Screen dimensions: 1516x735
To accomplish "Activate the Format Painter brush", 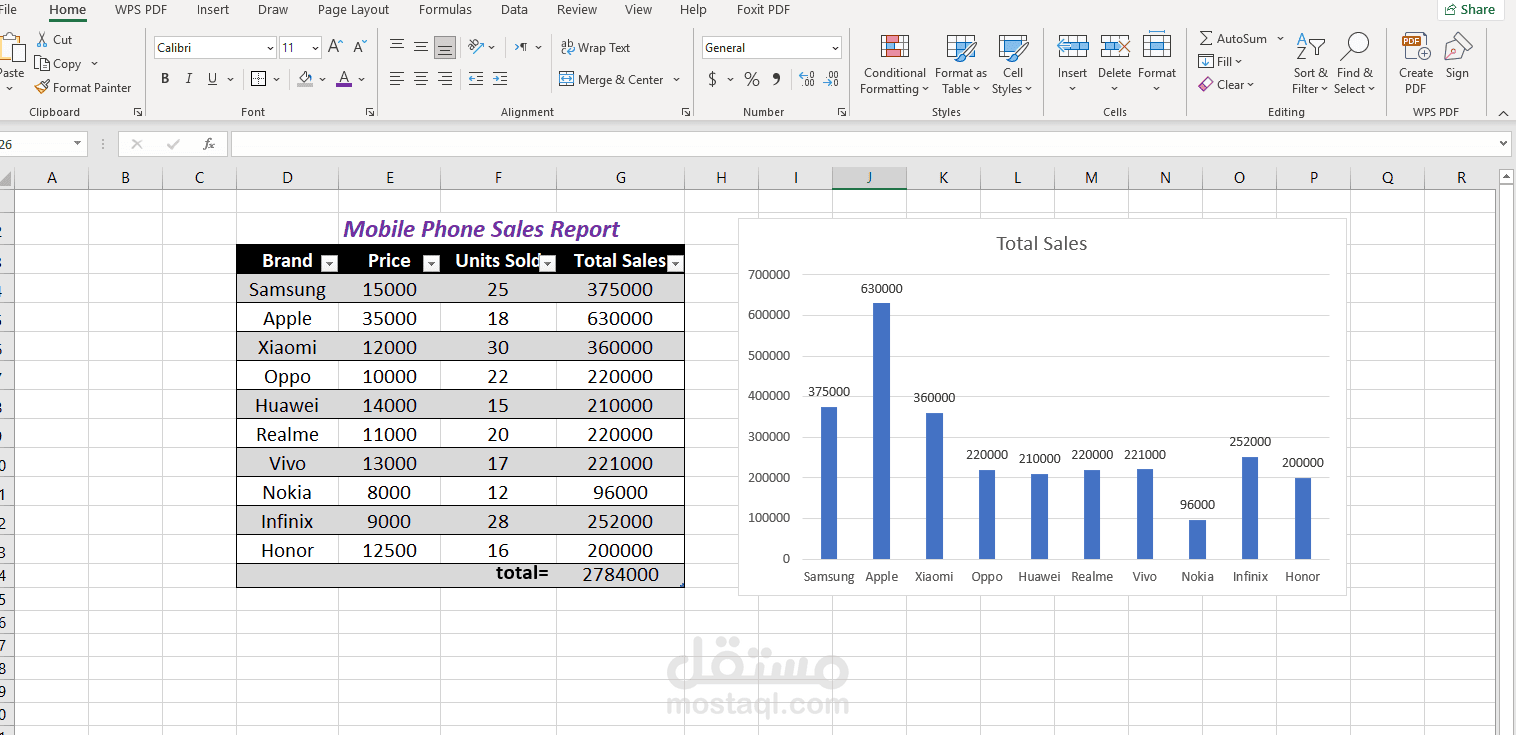I will point(42,88).
